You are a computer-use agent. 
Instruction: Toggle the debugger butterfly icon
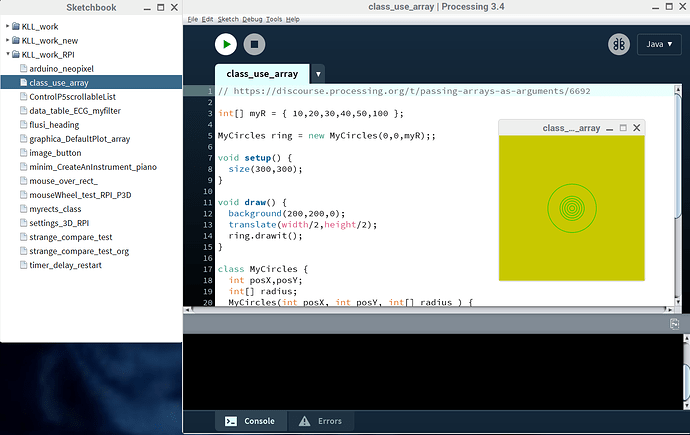(619, 44)
